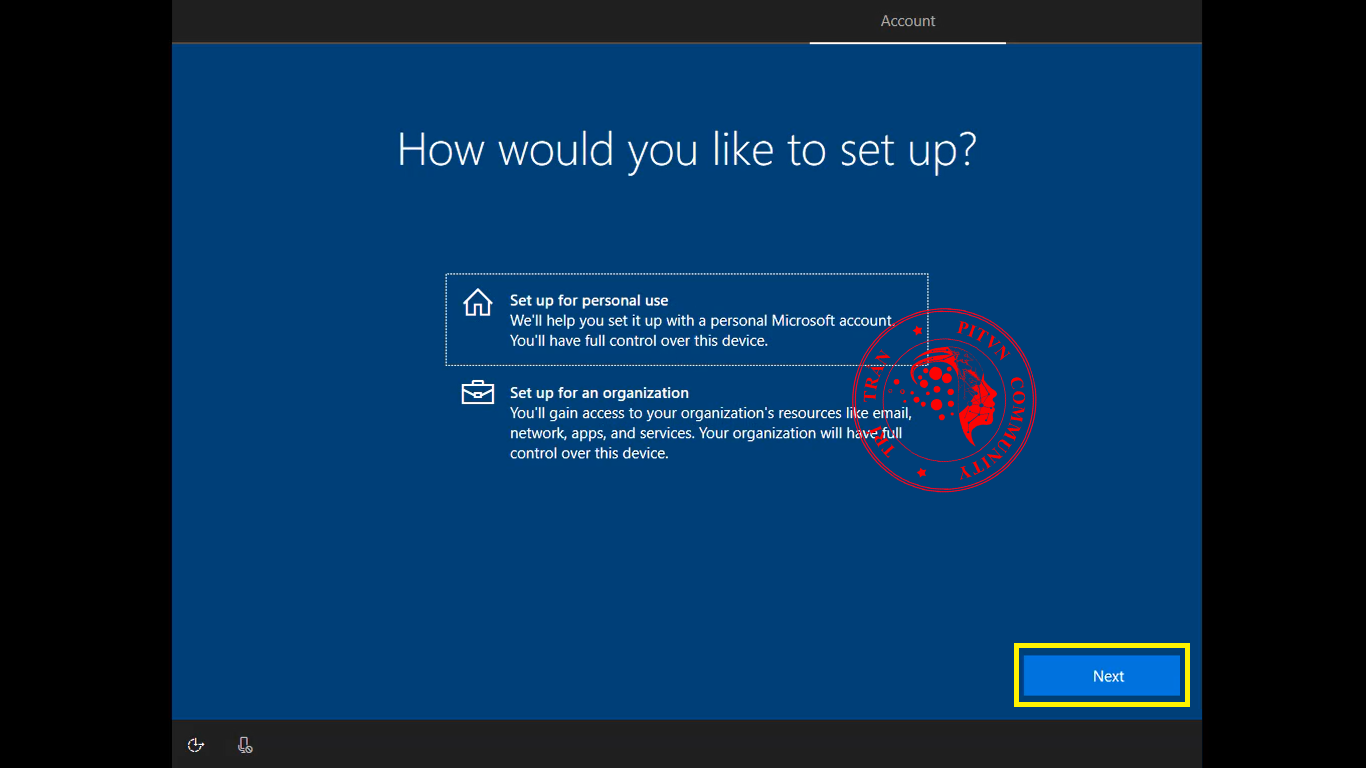
Task: Select Set up for personal use
Action: click(687, 320)
